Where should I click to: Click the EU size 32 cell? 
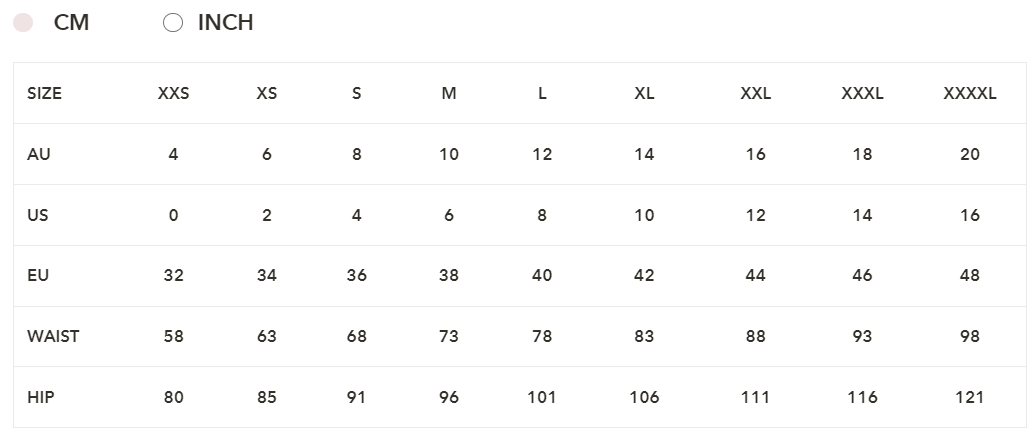173,276
